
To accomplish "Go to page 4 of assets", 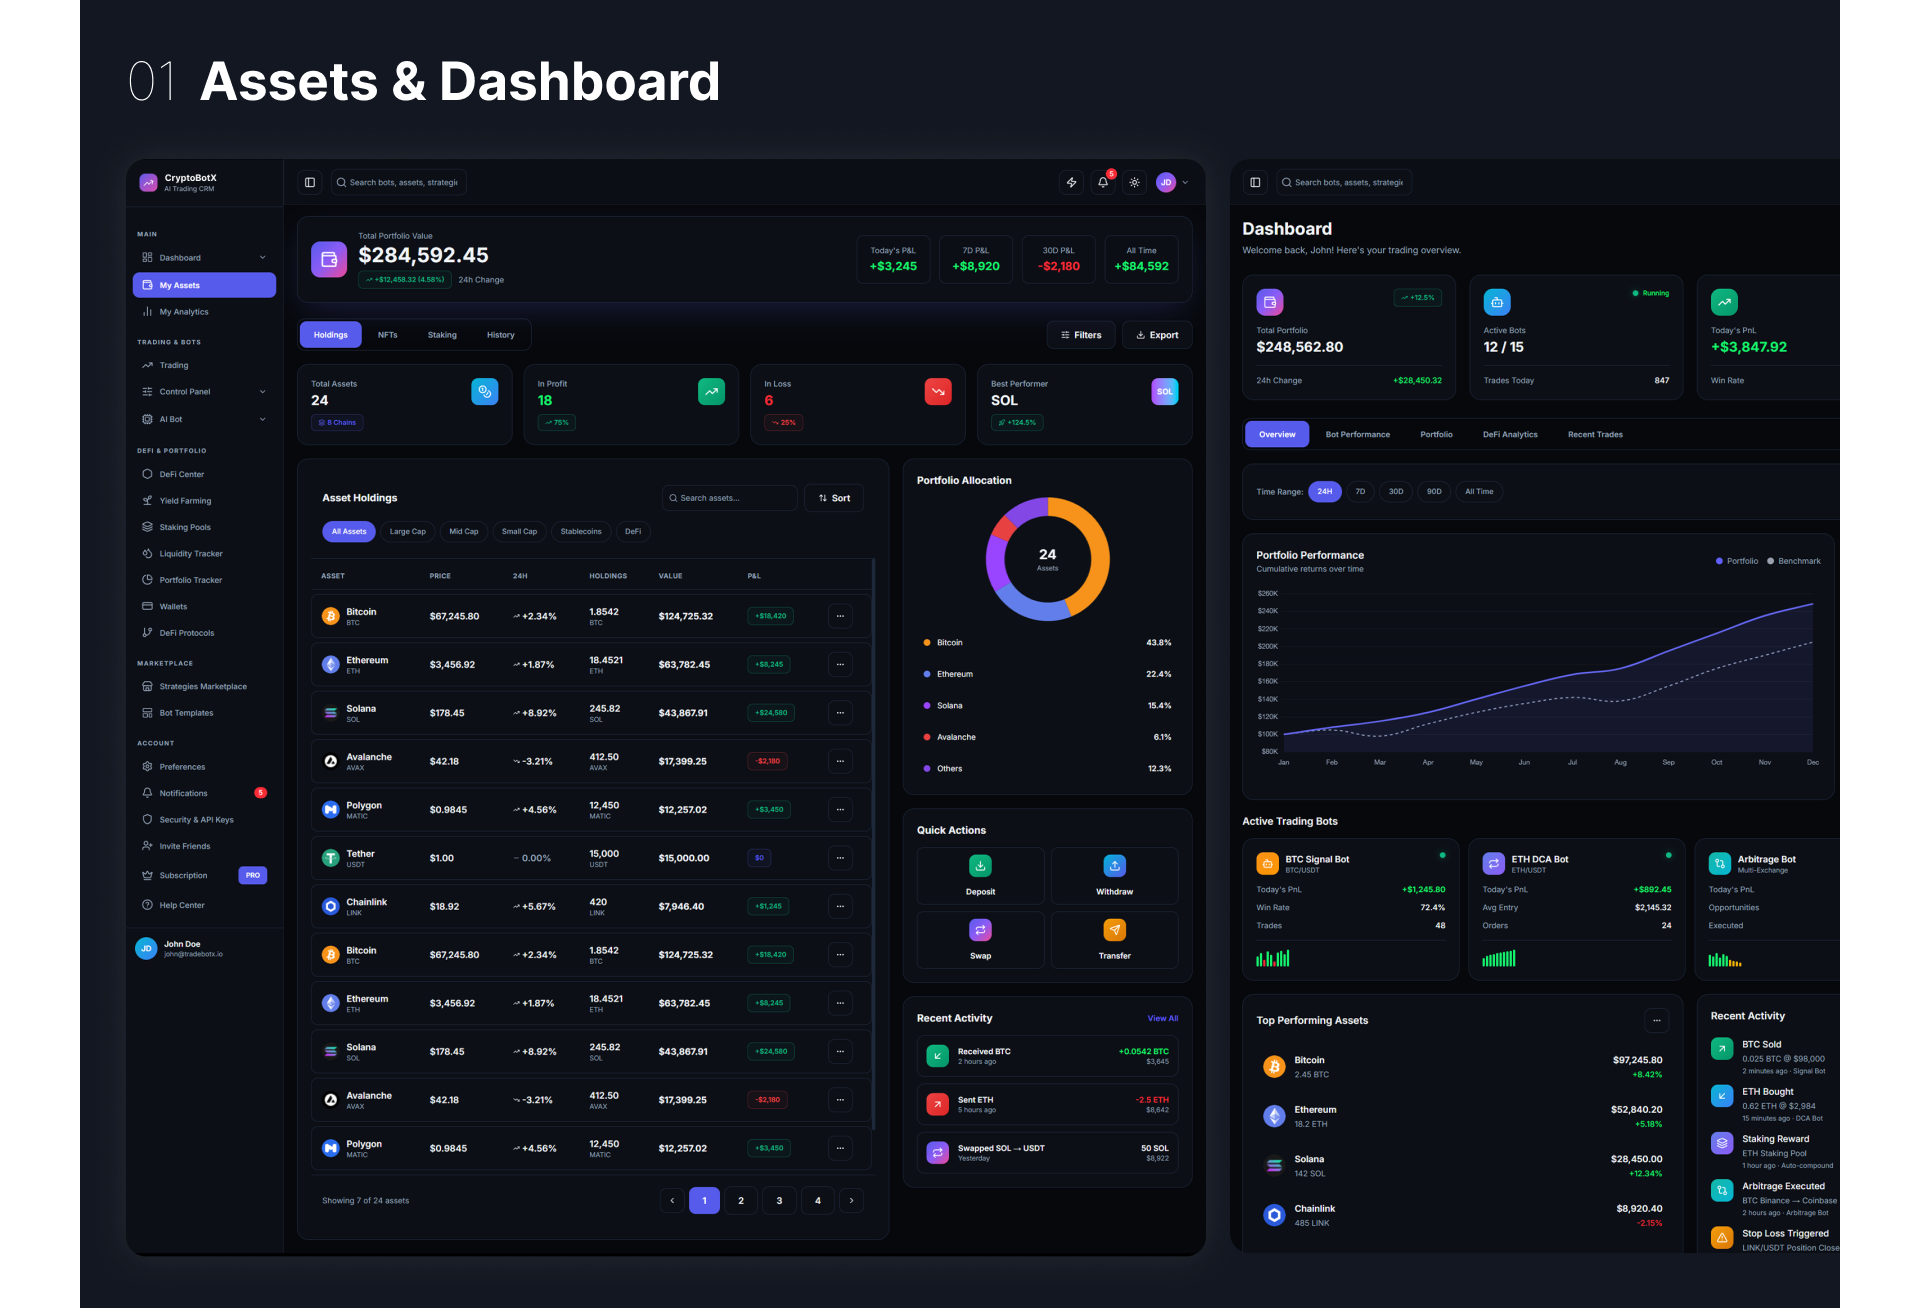I will click(x=818, y=1201).
